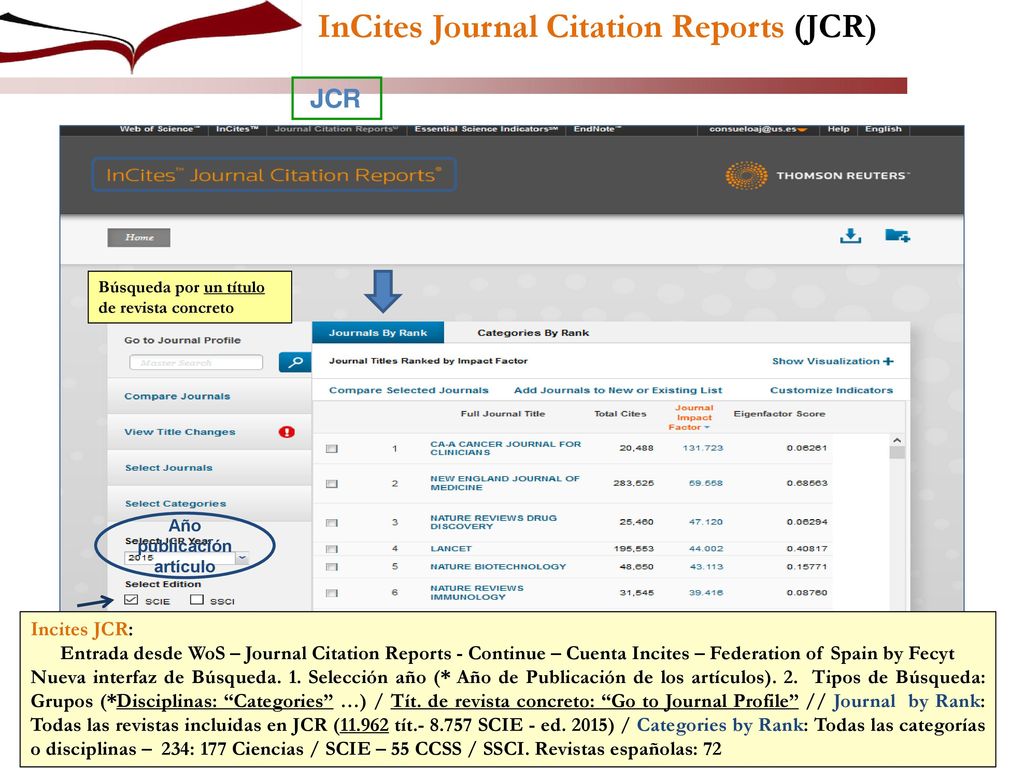Click the Full Journal Title column header
Viewport: 1024px width, 768px height.
coord(502,414)
